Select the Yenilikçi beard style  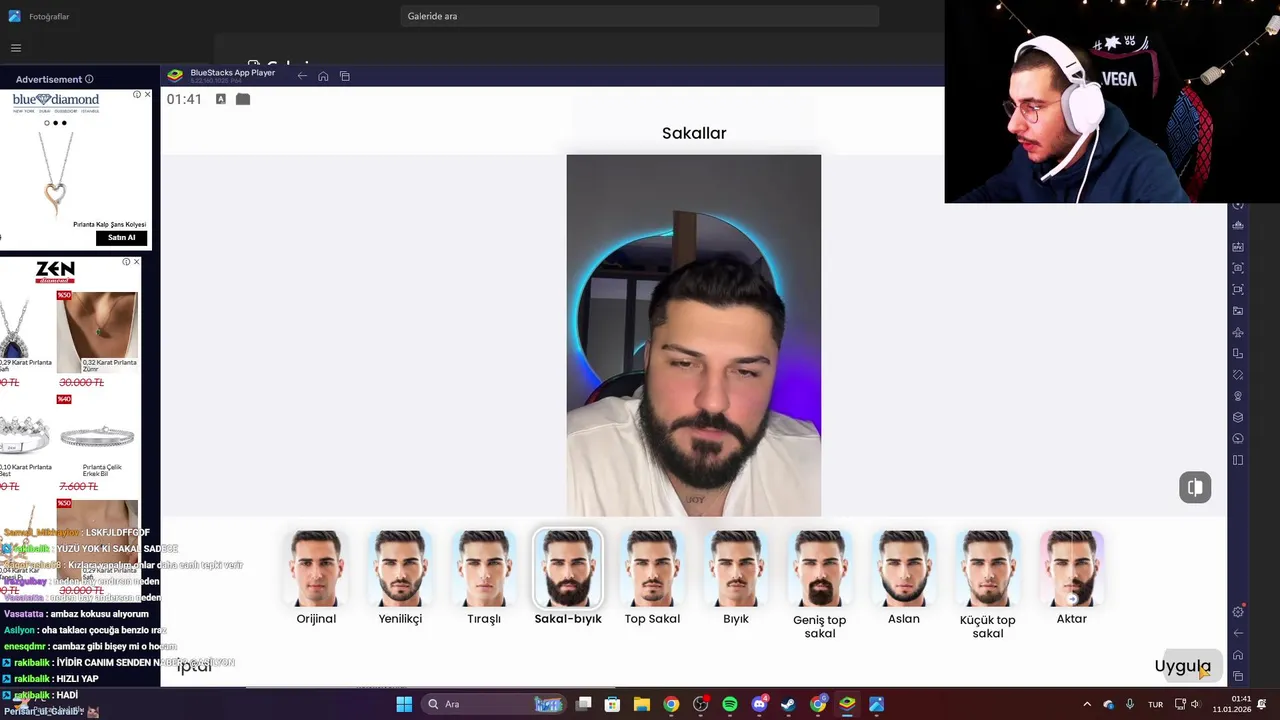point(400,569)
